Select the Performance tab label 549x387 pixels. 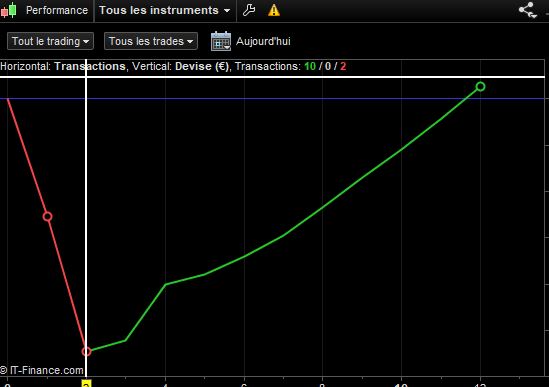pyautogui.click(x=57, y=10)
